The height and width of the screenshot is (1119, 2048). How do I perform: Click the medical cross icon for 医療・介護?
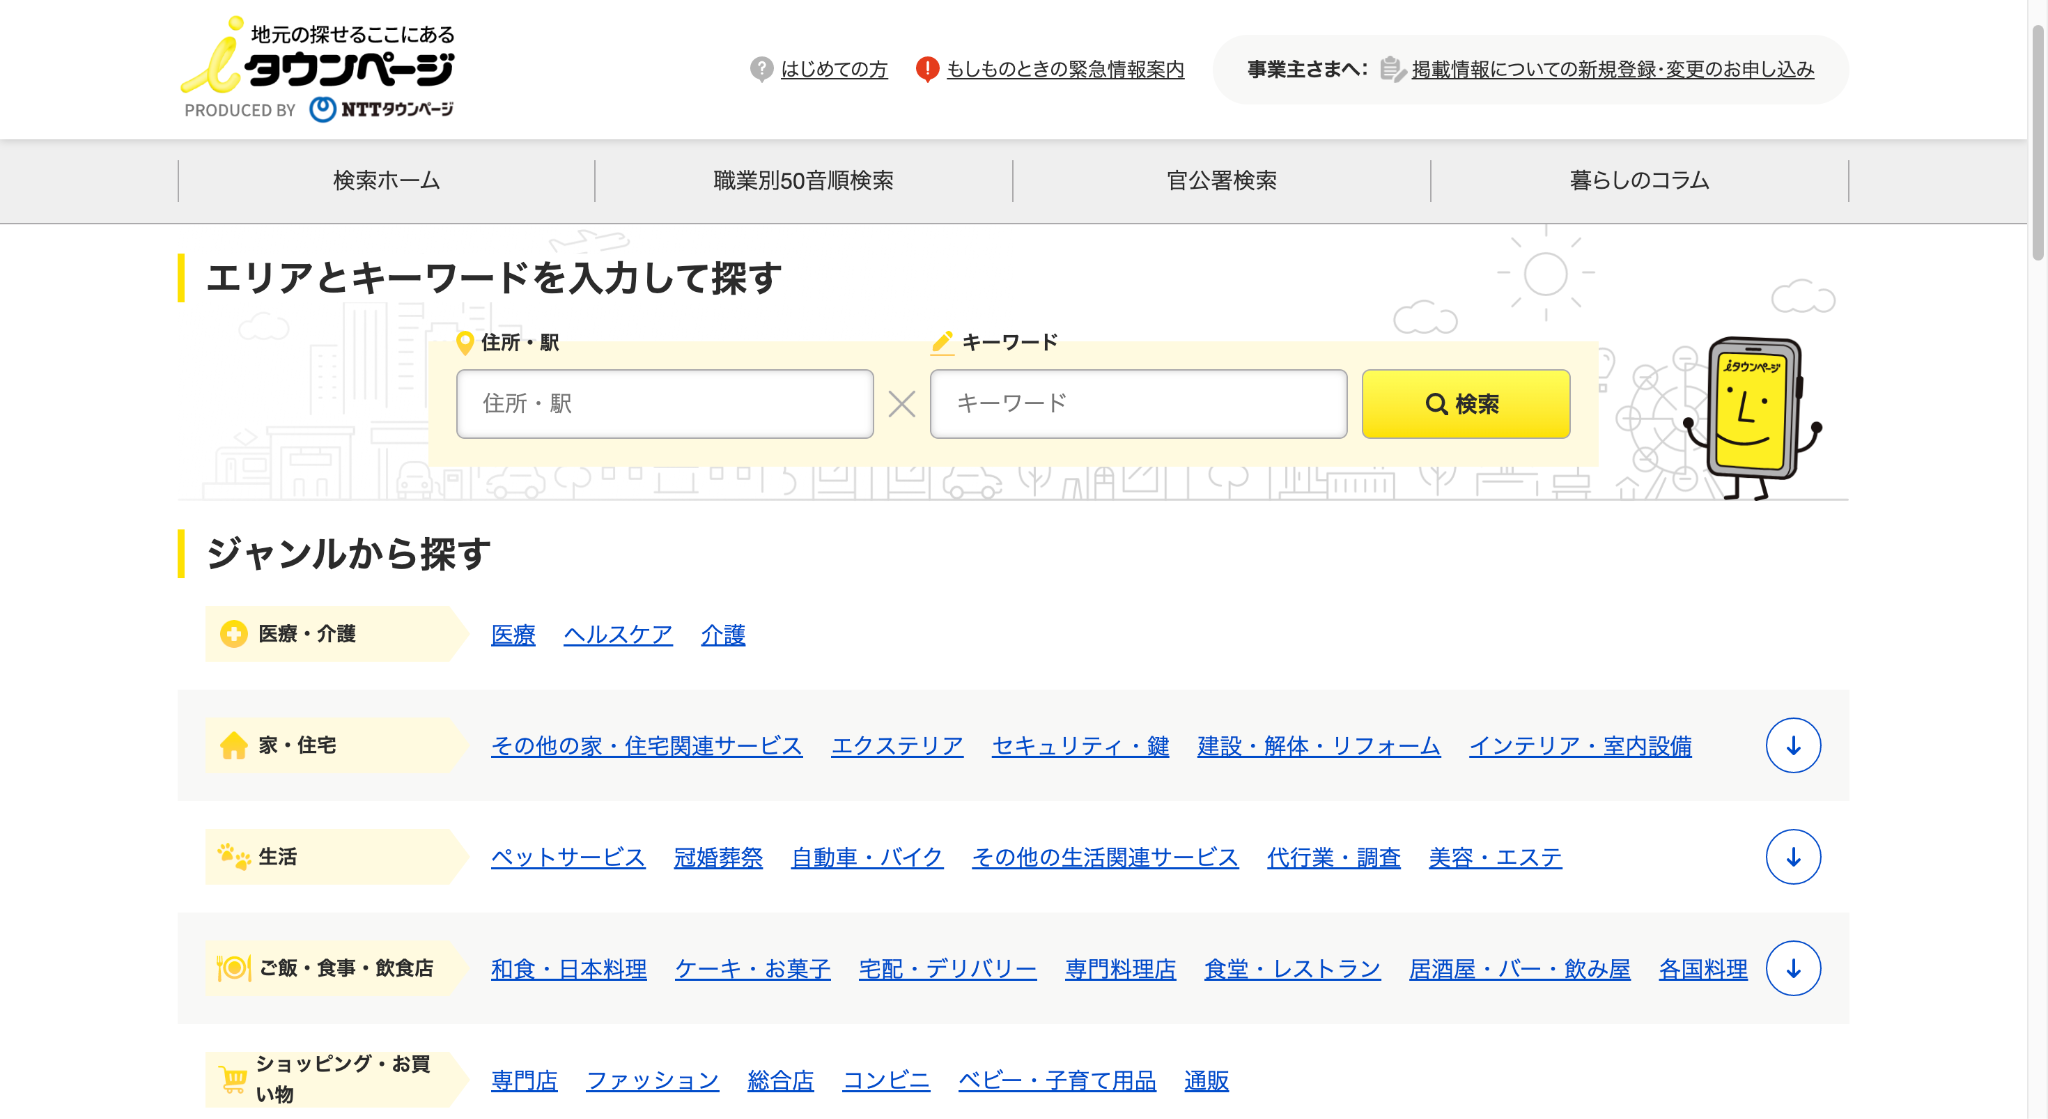[232, 634]
